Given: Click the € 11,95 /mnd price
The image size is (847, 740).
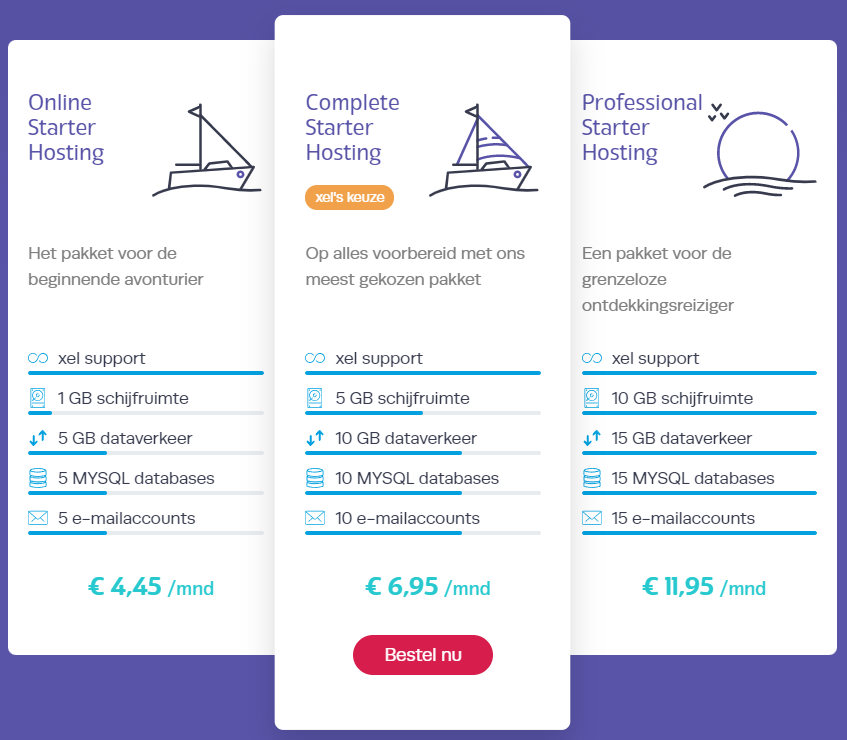Looking at the screenshot, I should pos(704,587).
